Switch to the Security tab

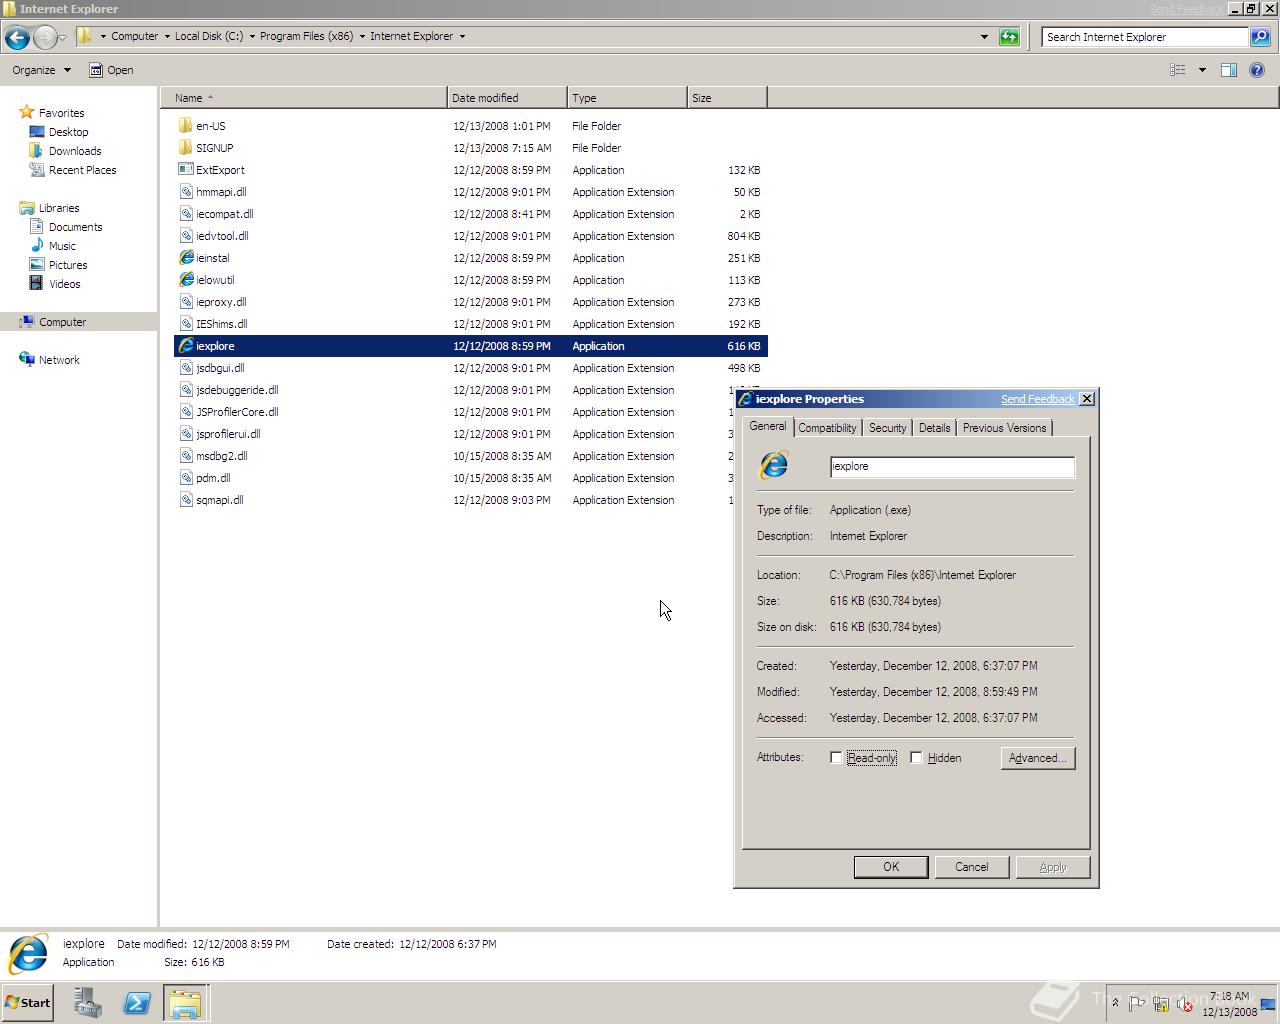pos(887,428)
